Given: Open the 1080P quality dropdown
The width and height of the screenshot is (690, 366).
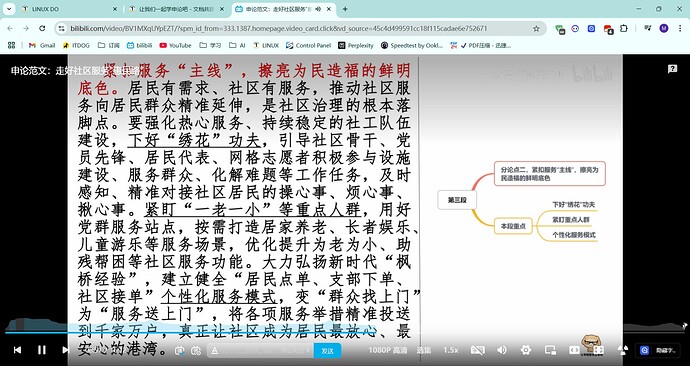Looking at the screenshot, I should pyautogui.click(x=387, y=350).
